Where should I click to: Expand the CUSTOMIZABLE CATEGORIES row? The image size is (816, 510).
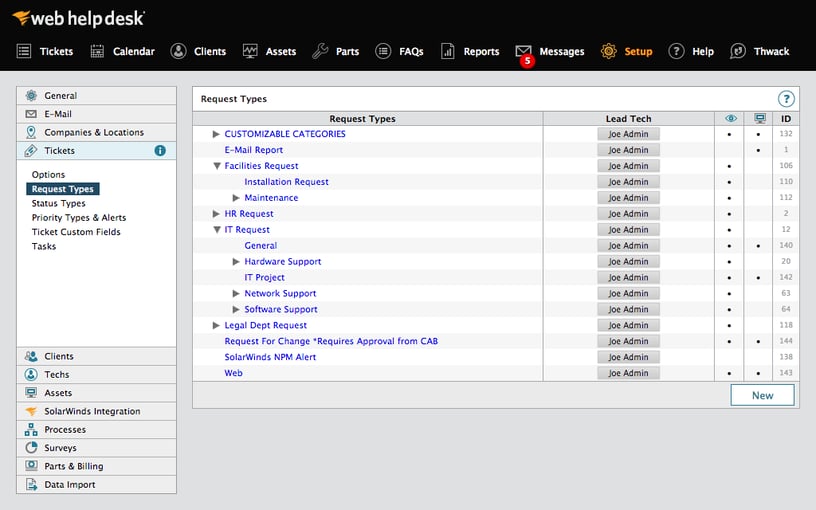click(x=216, y=134)
